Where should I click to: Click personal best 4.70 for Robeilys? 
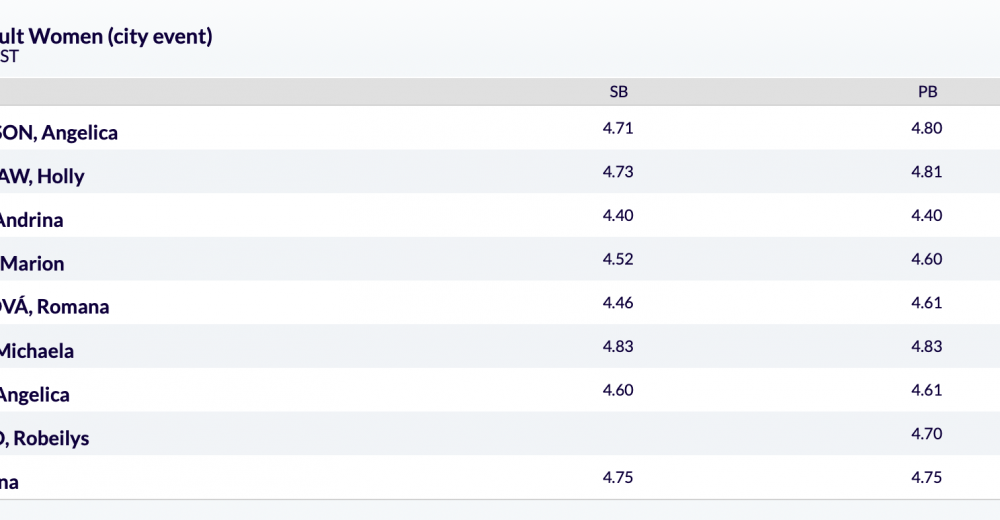click(x=927, y=434)
